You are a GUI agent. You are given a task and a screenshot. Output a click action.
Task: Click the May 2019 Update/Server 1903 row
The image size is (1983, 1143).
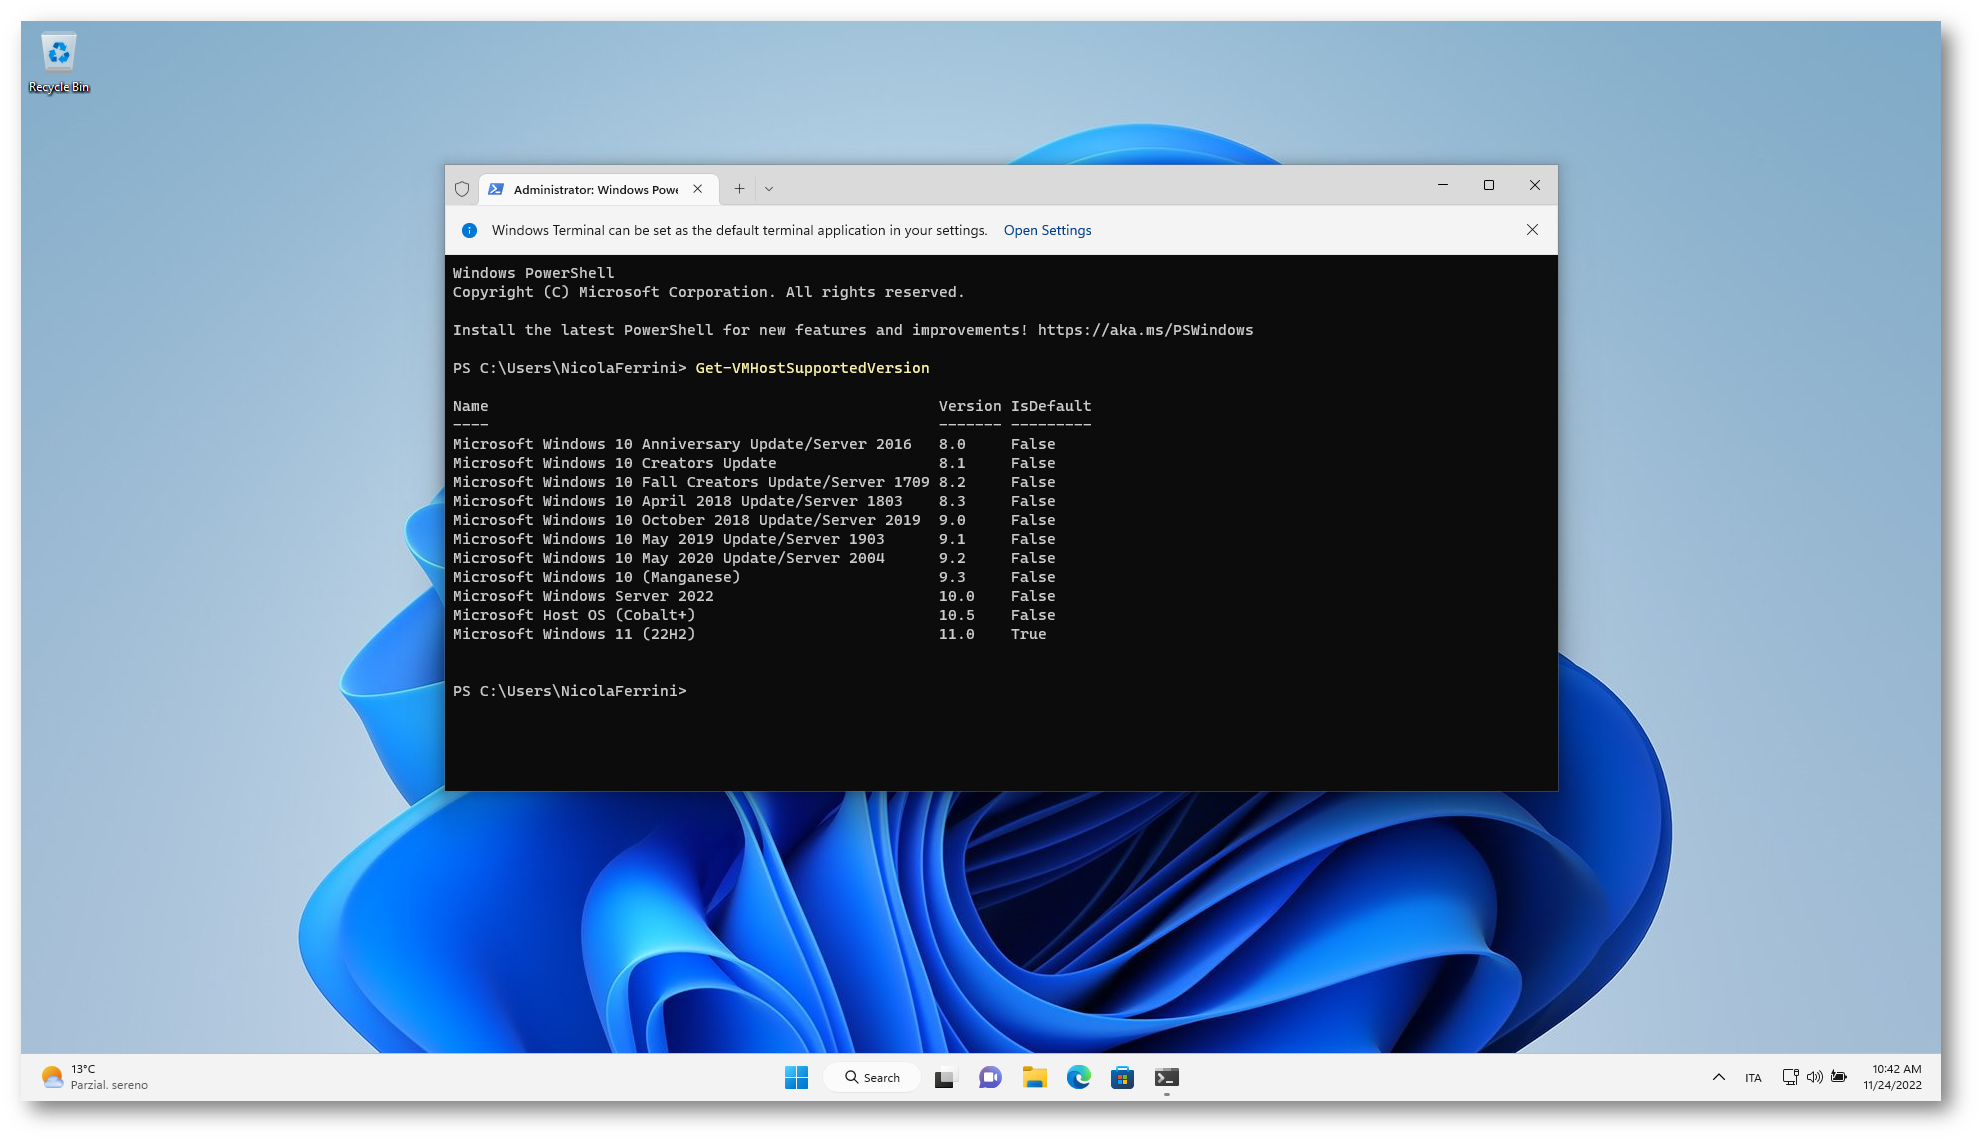click(754, 539)
